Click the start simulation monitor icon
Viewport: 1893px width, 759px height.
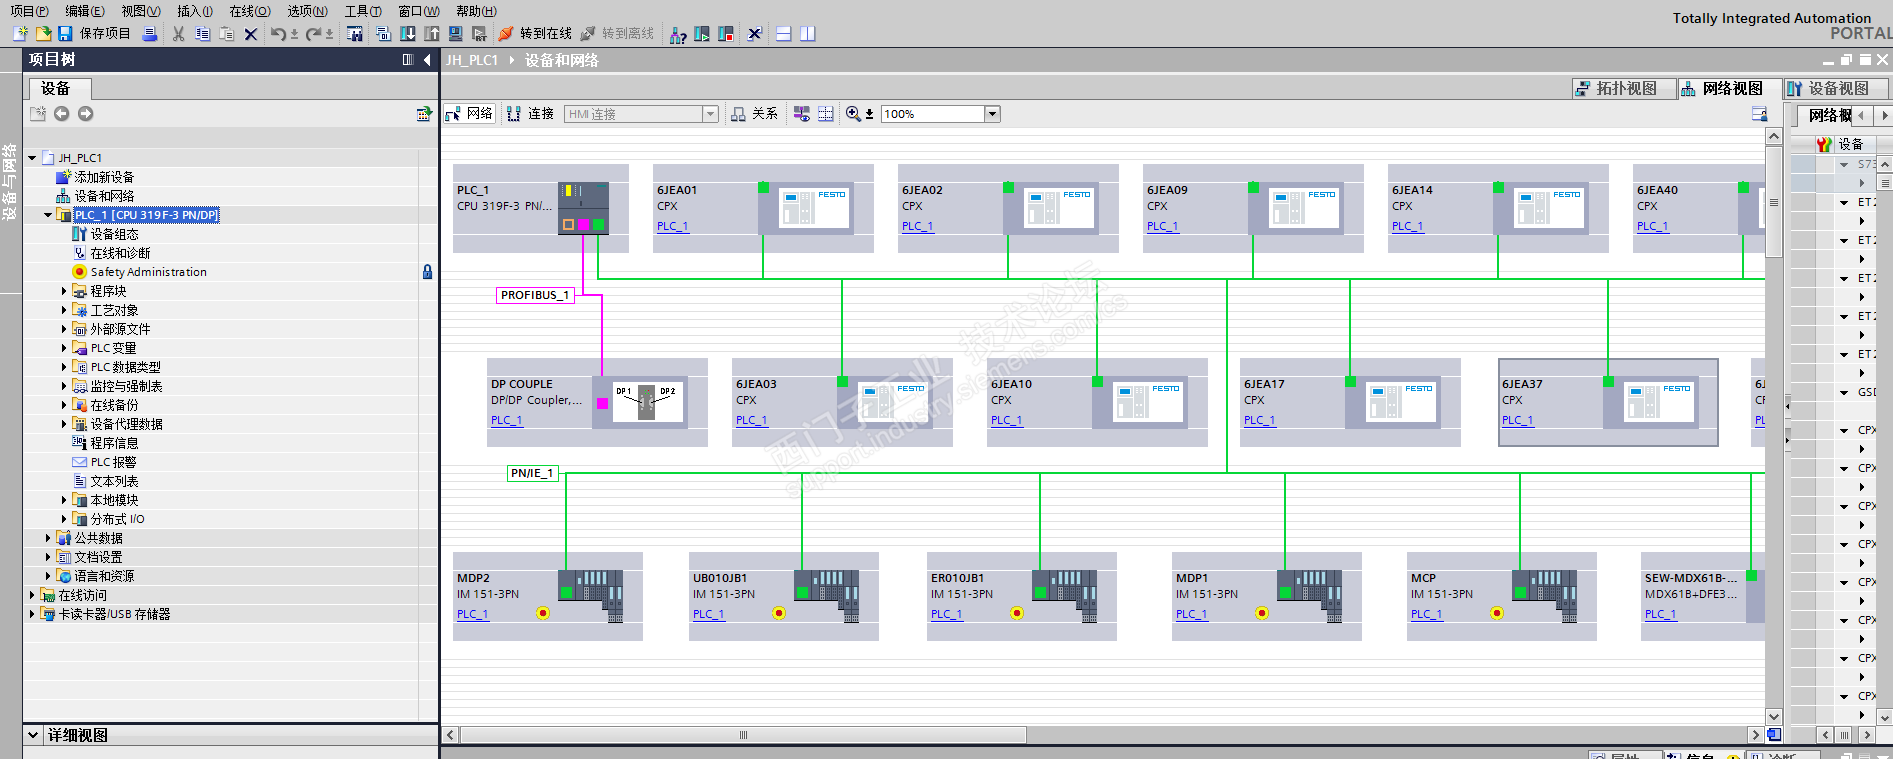coord(456,34)
